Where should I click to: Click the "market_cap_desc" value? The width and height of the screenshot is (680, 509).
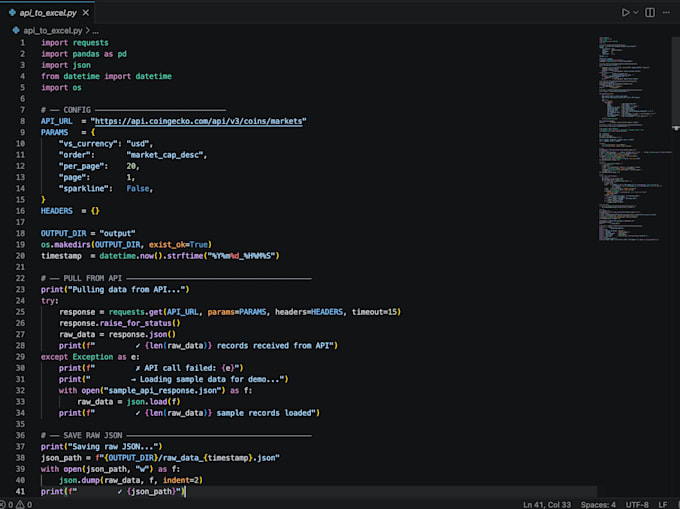pos(167,155)
